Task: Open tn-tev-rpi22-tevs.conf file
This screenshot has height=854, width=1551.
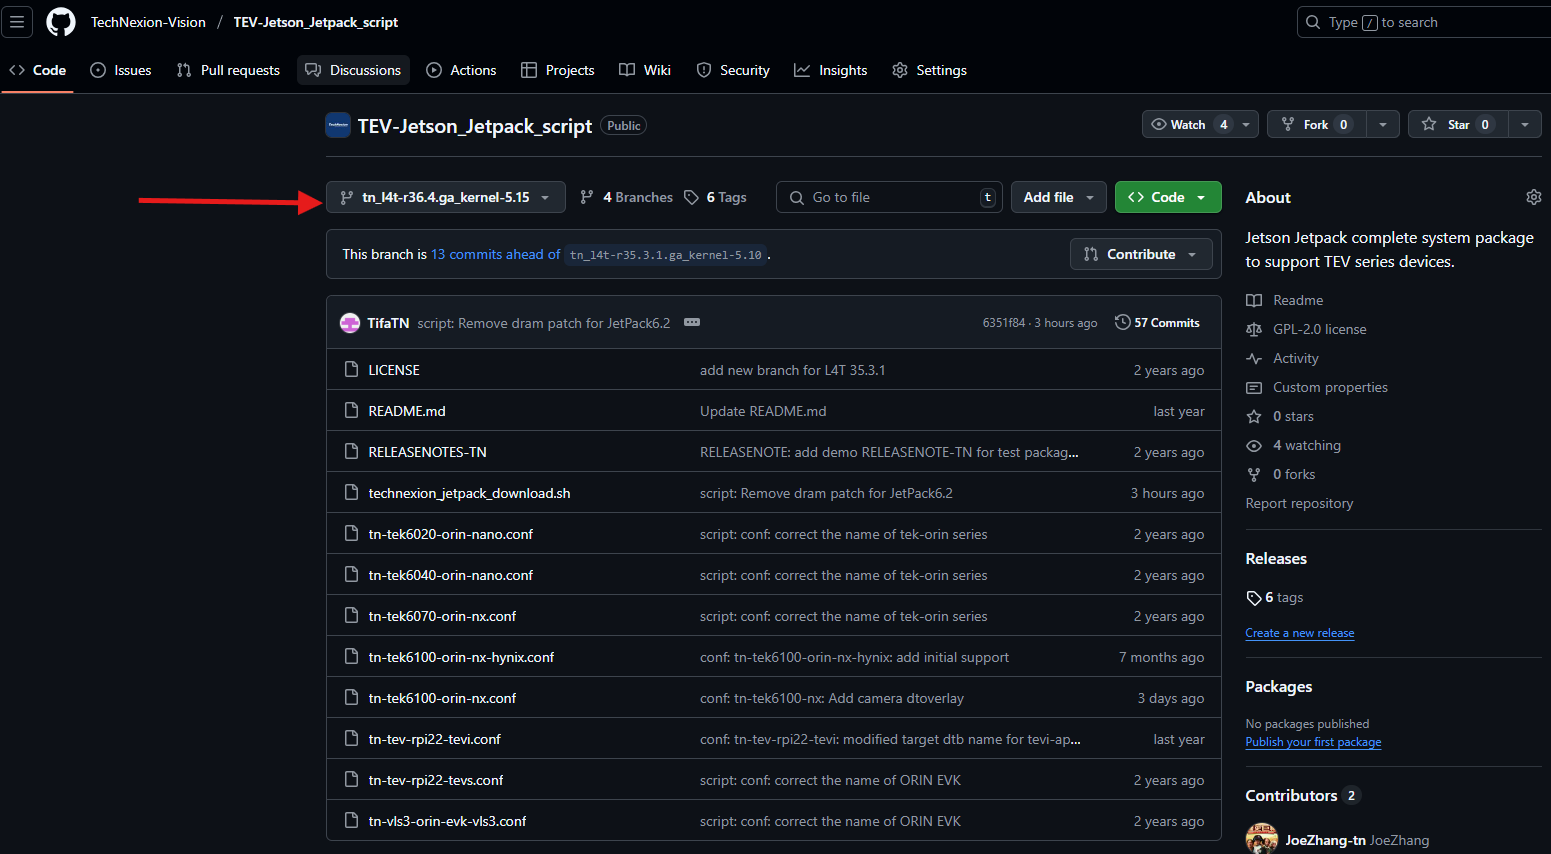Action: coord(436,780)
